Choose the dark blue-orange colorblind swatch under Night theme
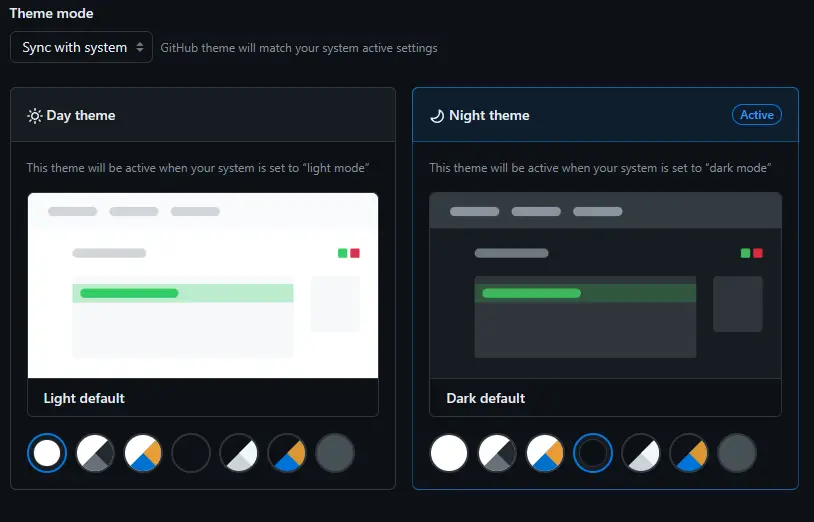The height and width of the screenshot is (522, 814). pos(689,453)
